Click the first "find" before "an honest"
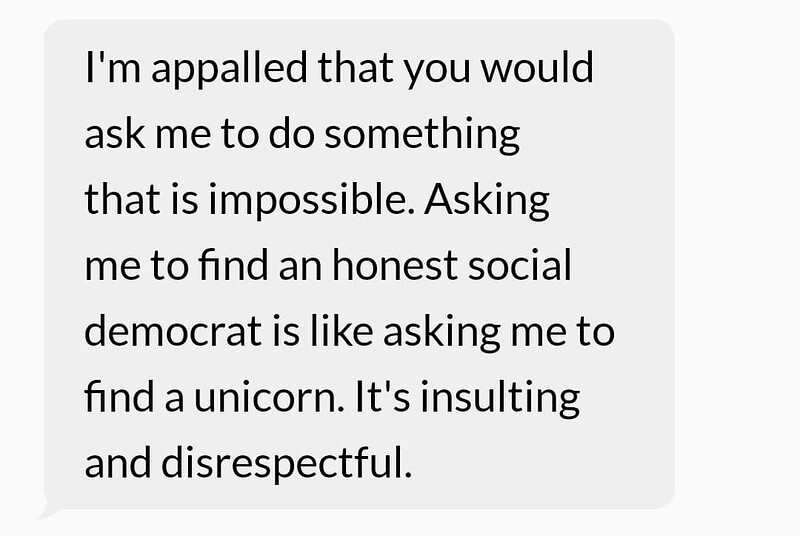 click(x=233, y=265)
